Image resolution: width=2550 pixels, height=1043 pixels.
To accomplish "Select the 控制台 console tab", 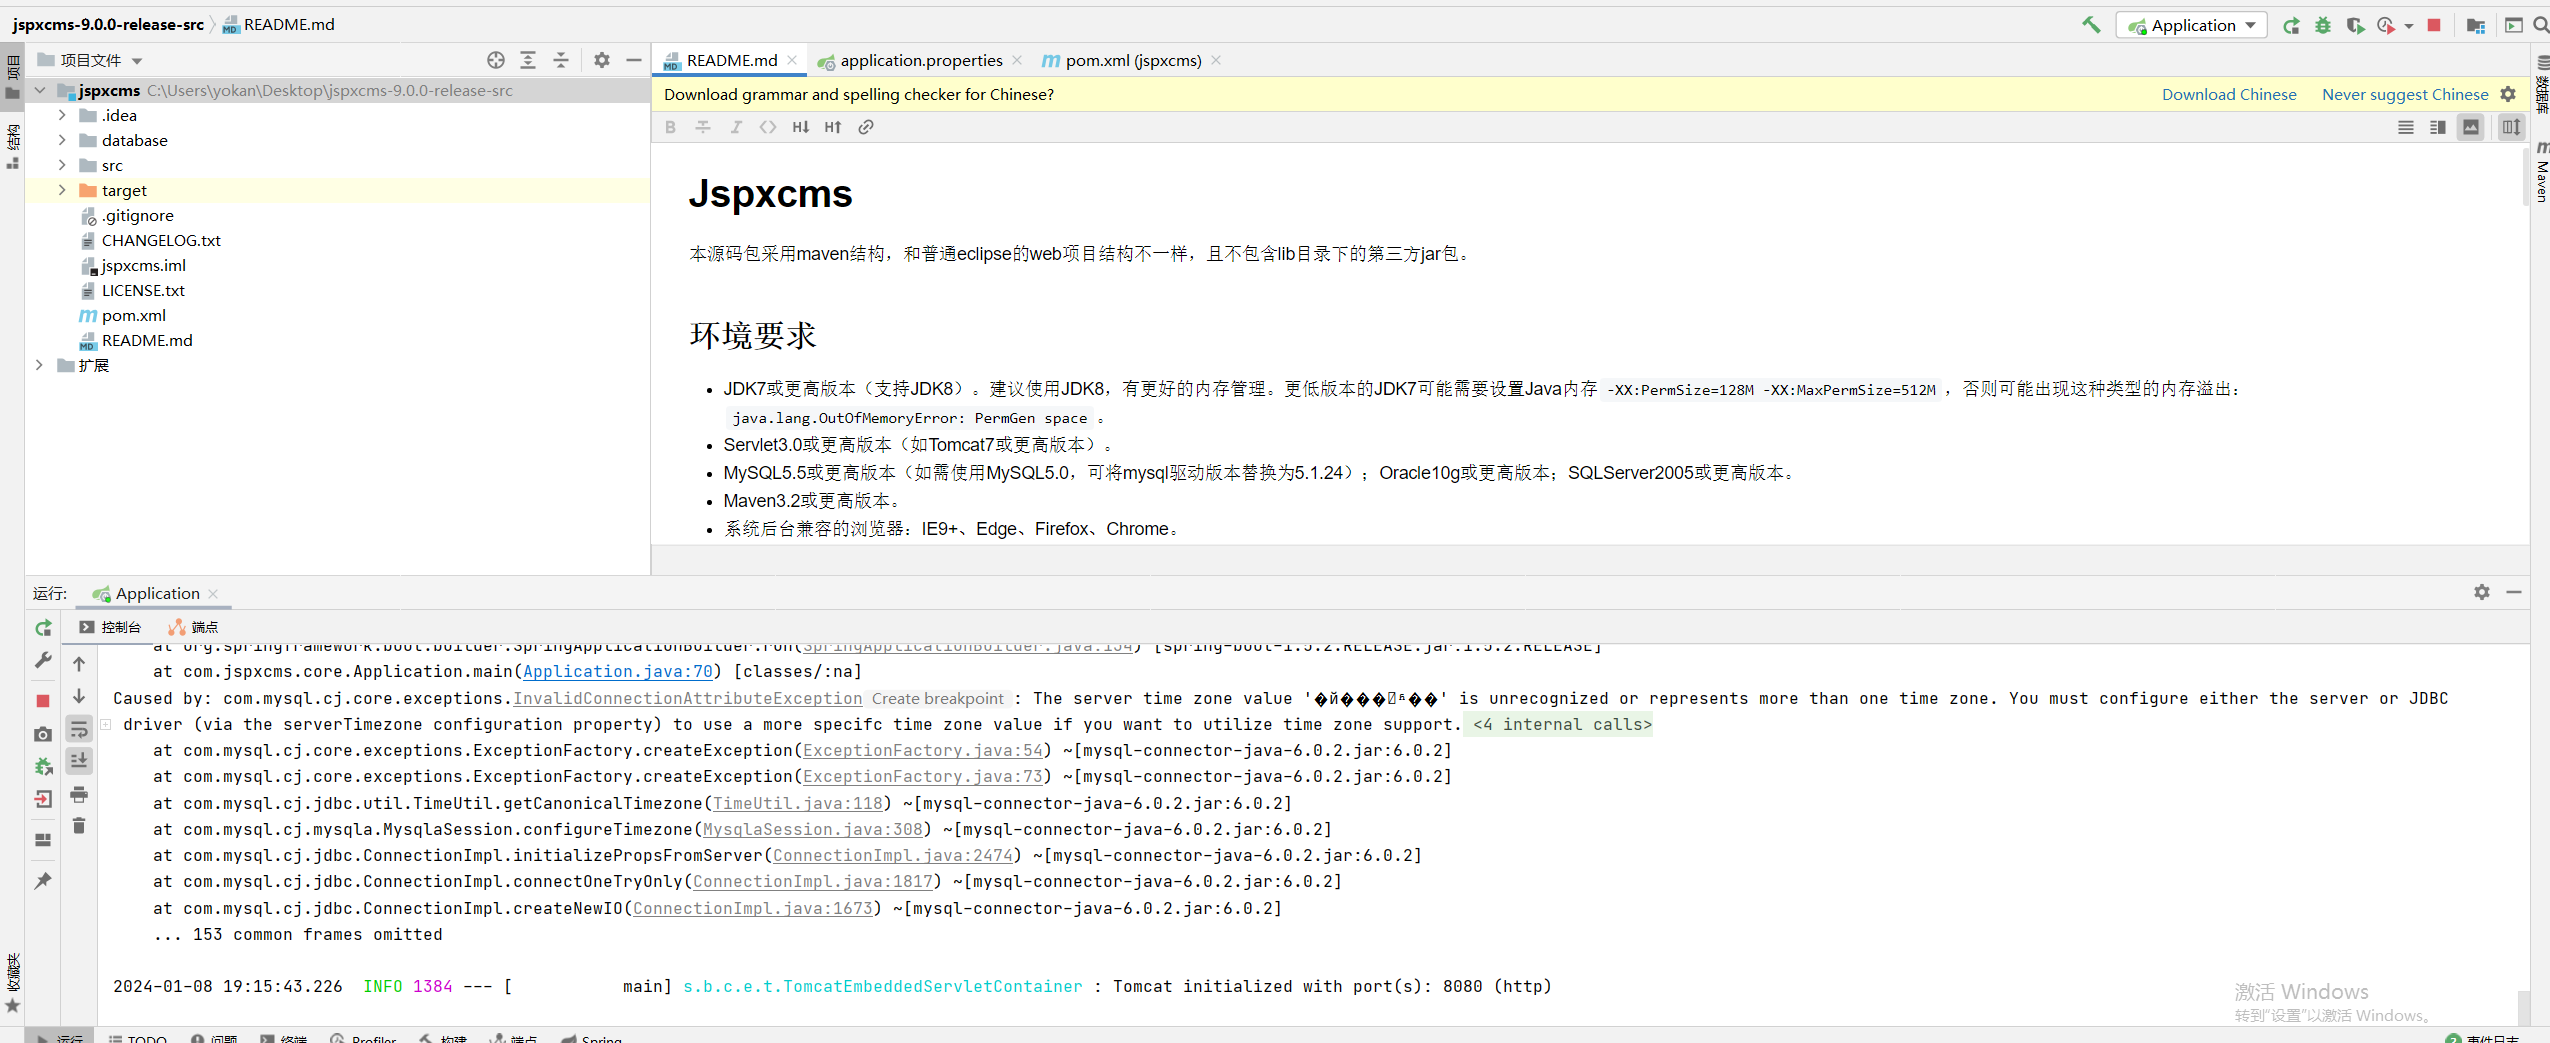I will pos(111,627).
